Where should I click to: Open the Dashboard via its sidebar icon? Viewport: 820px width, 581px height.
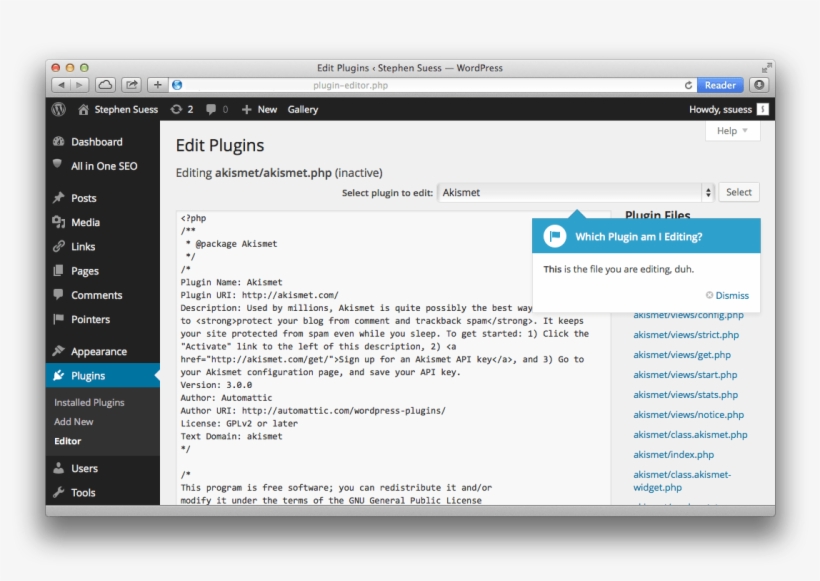(x=60, y=142)
